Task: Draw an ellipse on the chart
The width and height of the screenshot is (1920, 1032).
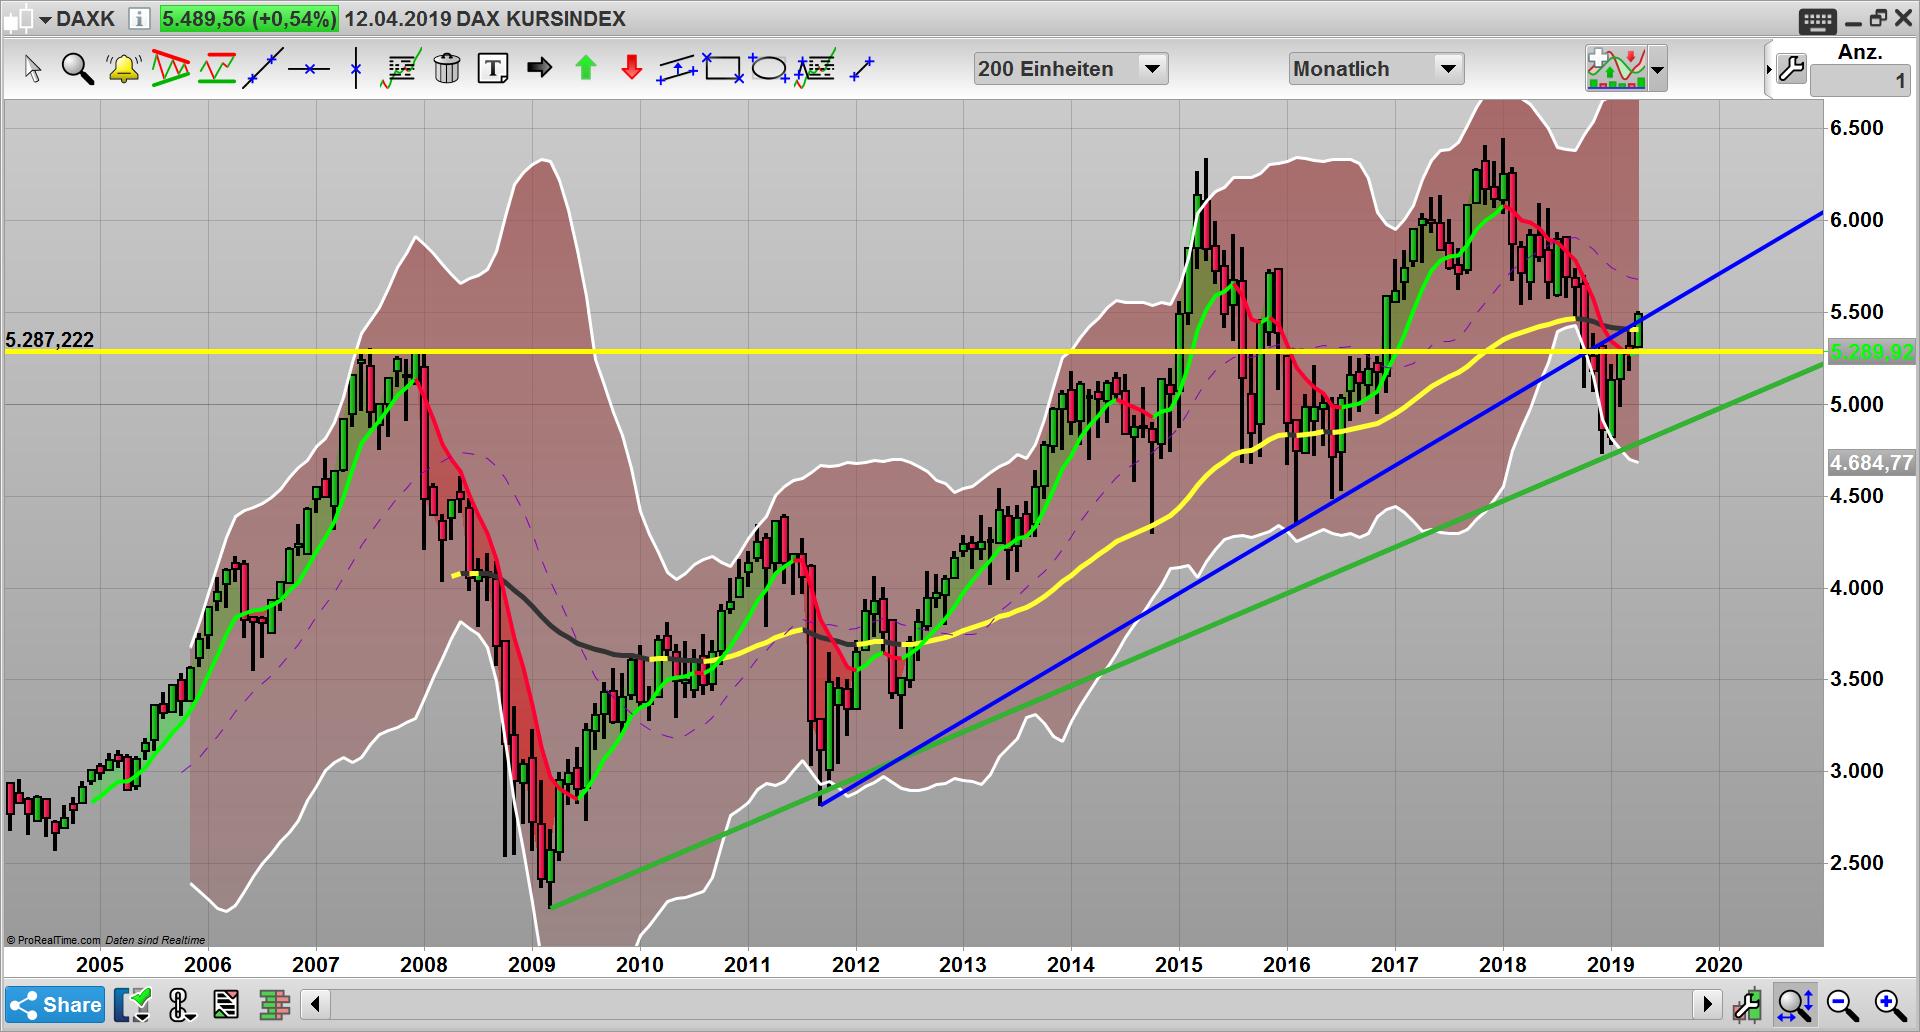Action: click(769, 68)
